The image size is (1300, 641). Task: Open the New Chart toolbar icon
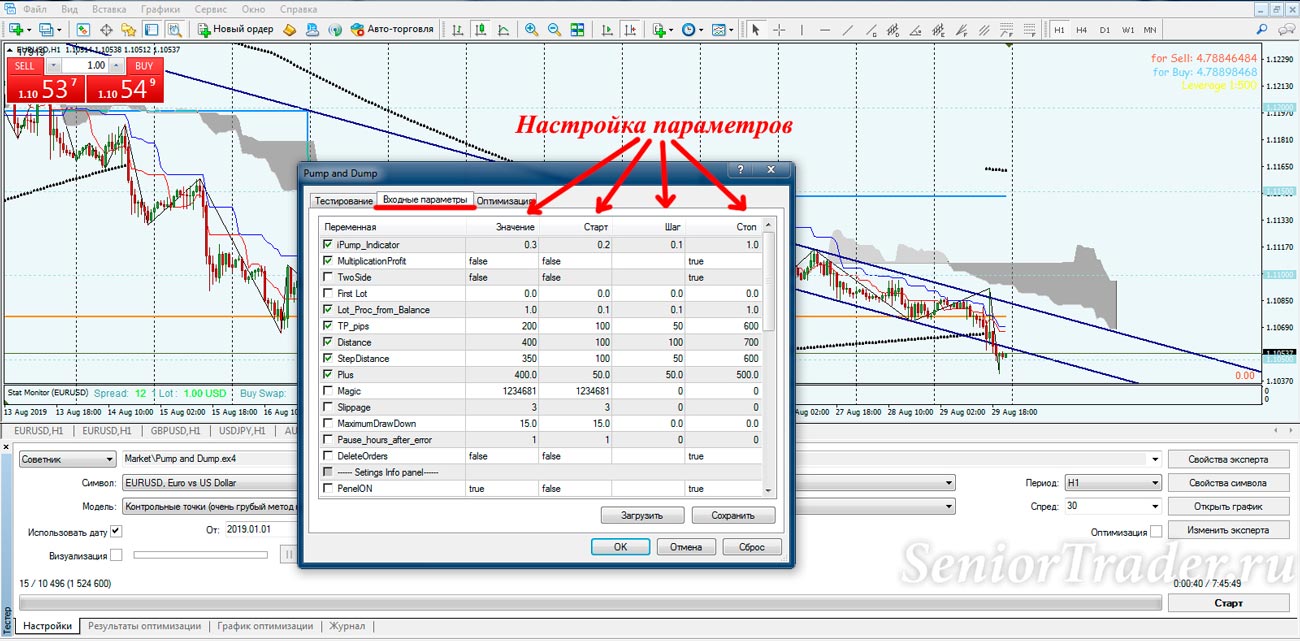pyautogui.click(x=17, y=30)
